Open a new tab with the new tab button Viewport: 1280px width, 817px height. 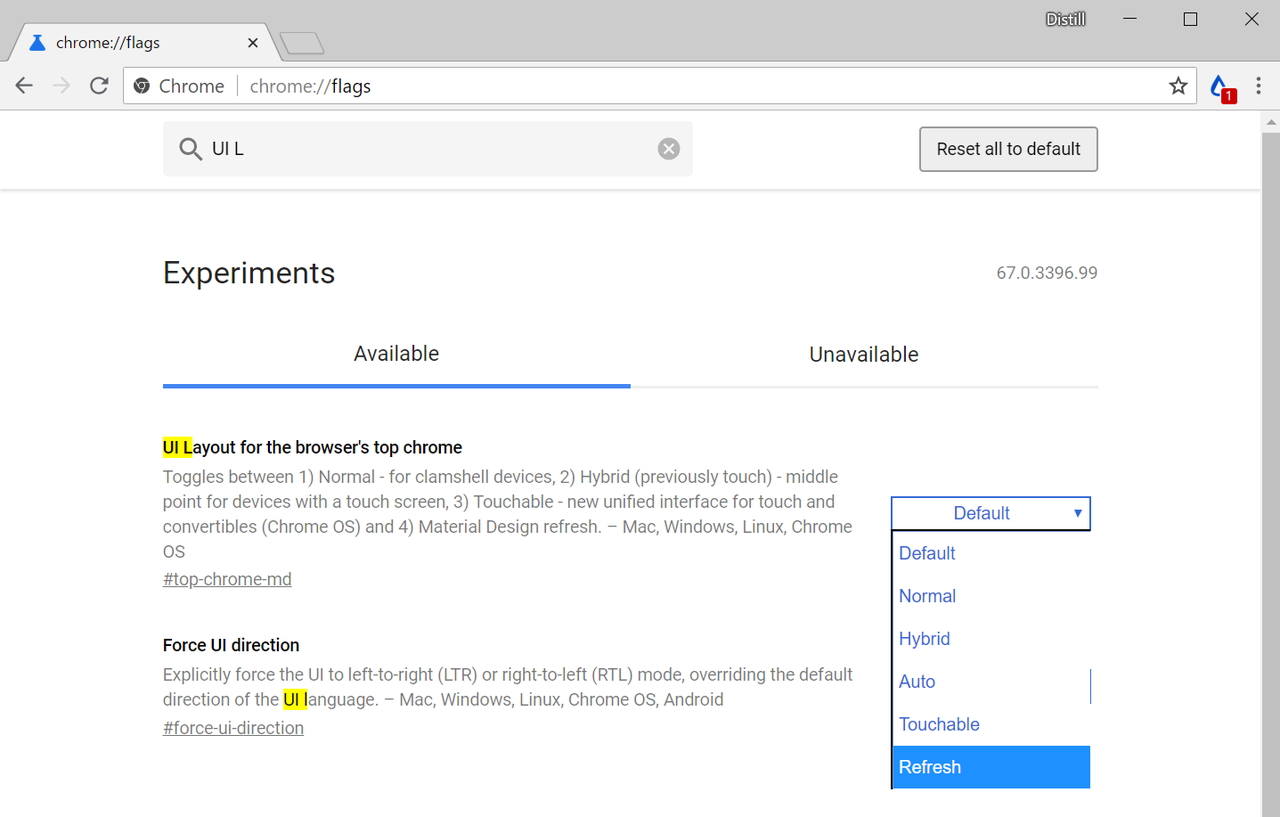[301, 43]
